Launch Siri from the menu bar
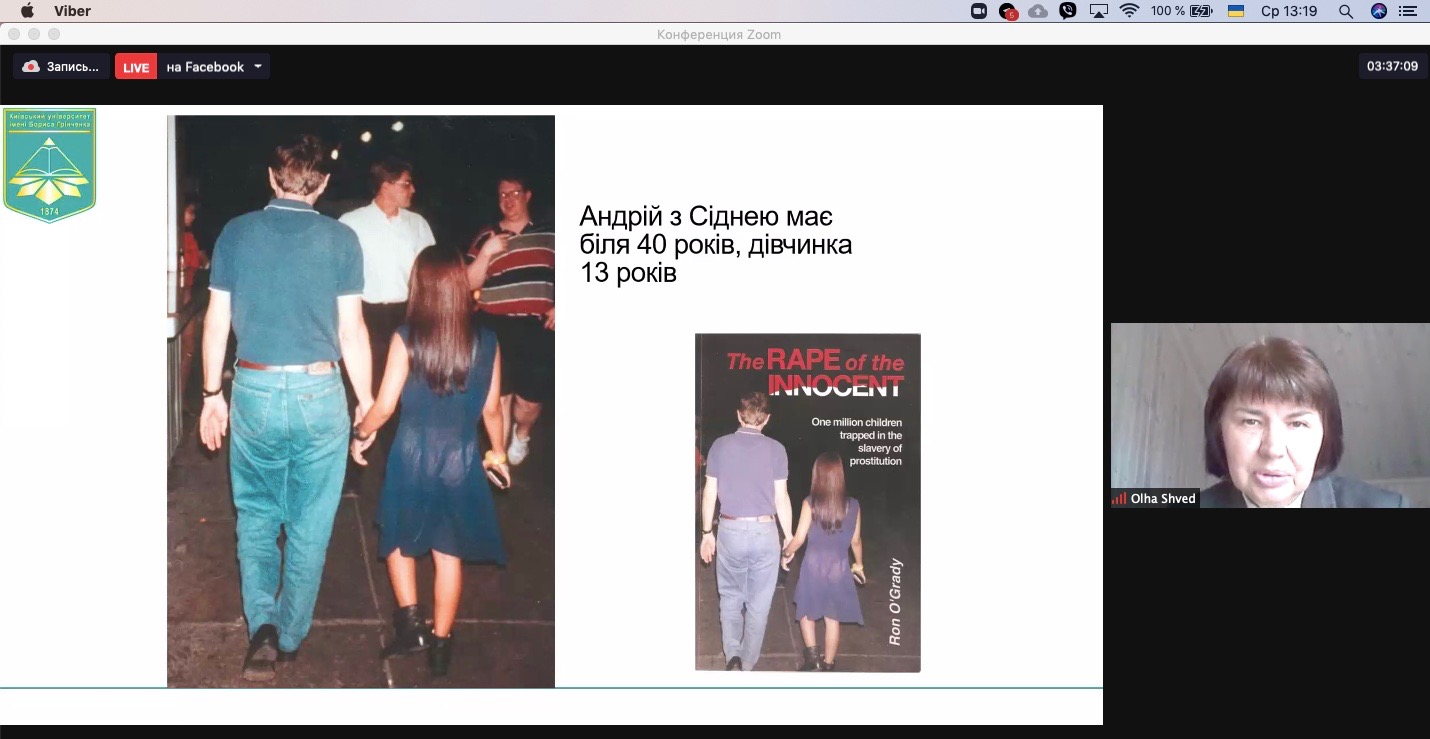This screenshot has height=739, width=1430. click(1379, 11)
